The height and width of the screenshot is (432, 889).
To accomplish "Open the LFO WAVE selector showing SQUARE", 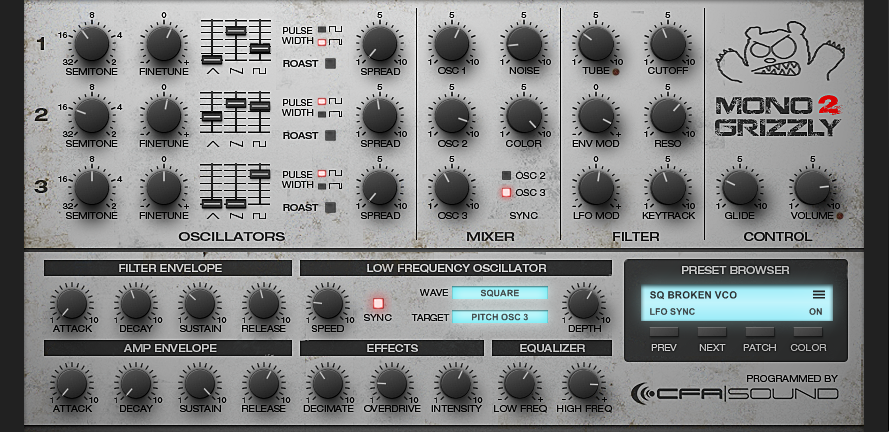I will (499, 293).
